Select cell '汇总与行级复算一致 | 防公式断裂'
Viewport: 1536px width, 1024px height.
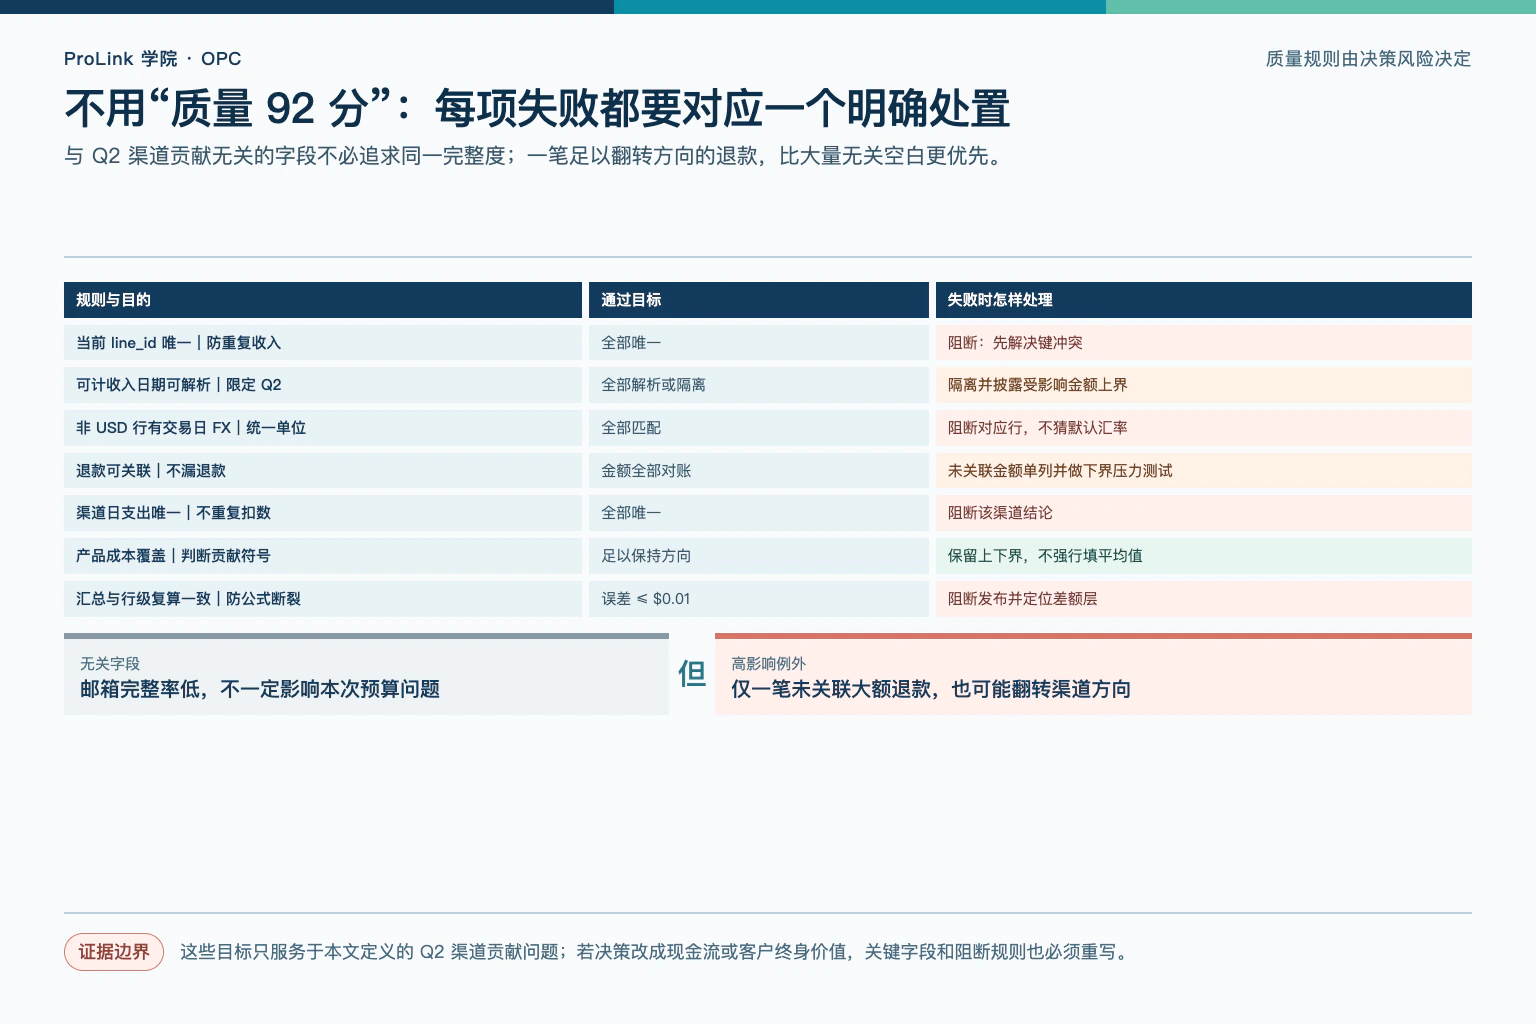(323, 599)
